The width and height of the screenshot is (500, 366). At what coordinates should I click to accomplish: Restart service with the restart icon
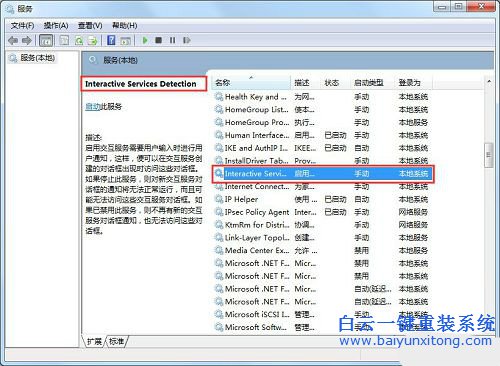(186, 40)
